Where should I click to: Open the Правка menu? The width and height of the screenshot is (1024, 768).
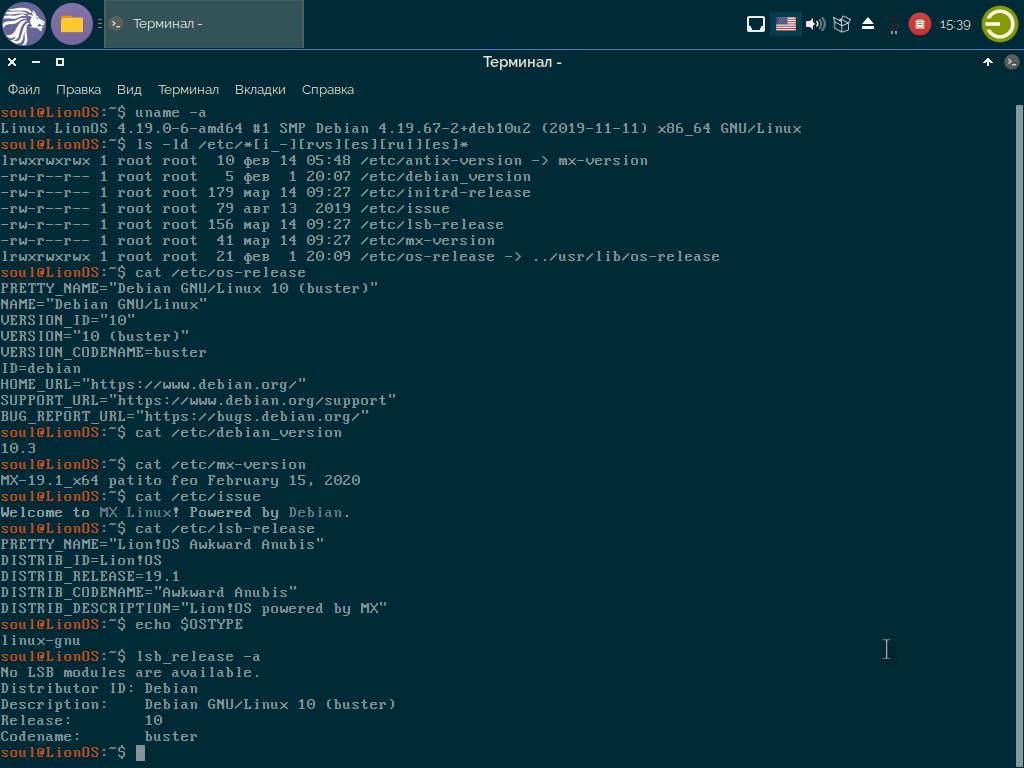(78, 89)
